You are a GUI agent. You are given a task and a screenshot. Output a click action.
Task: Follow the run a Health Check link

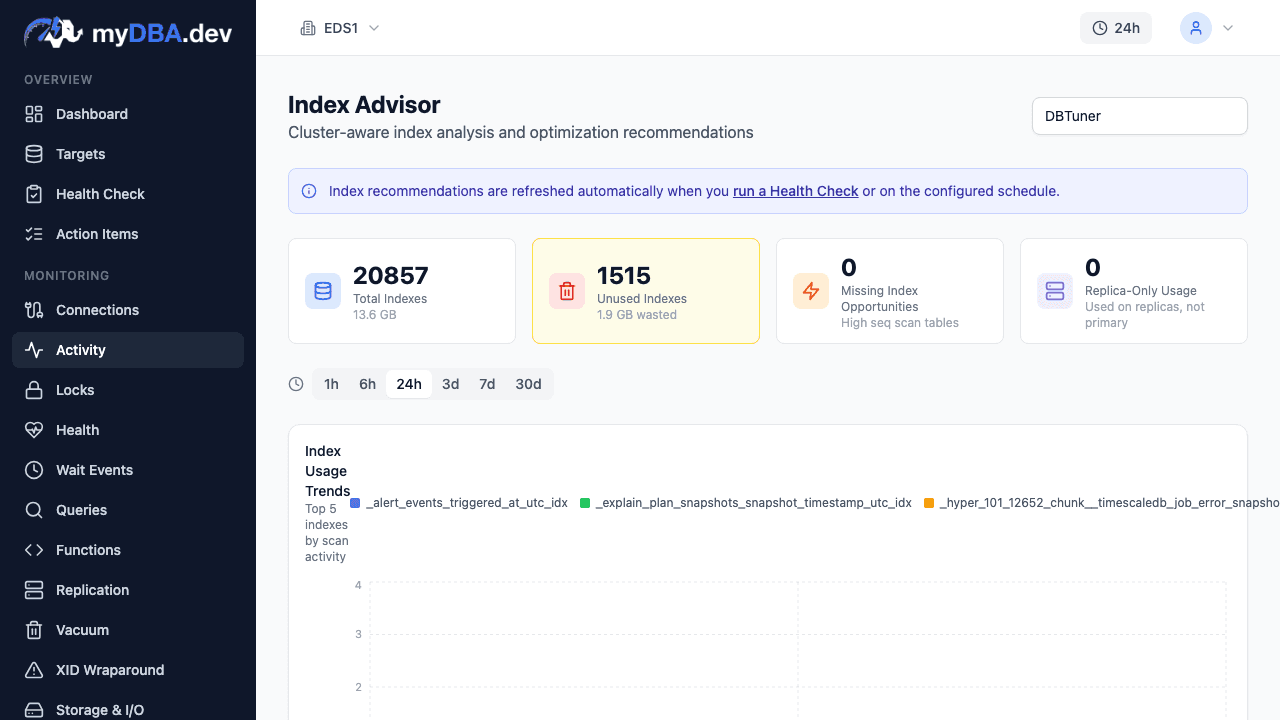[795, 191]
